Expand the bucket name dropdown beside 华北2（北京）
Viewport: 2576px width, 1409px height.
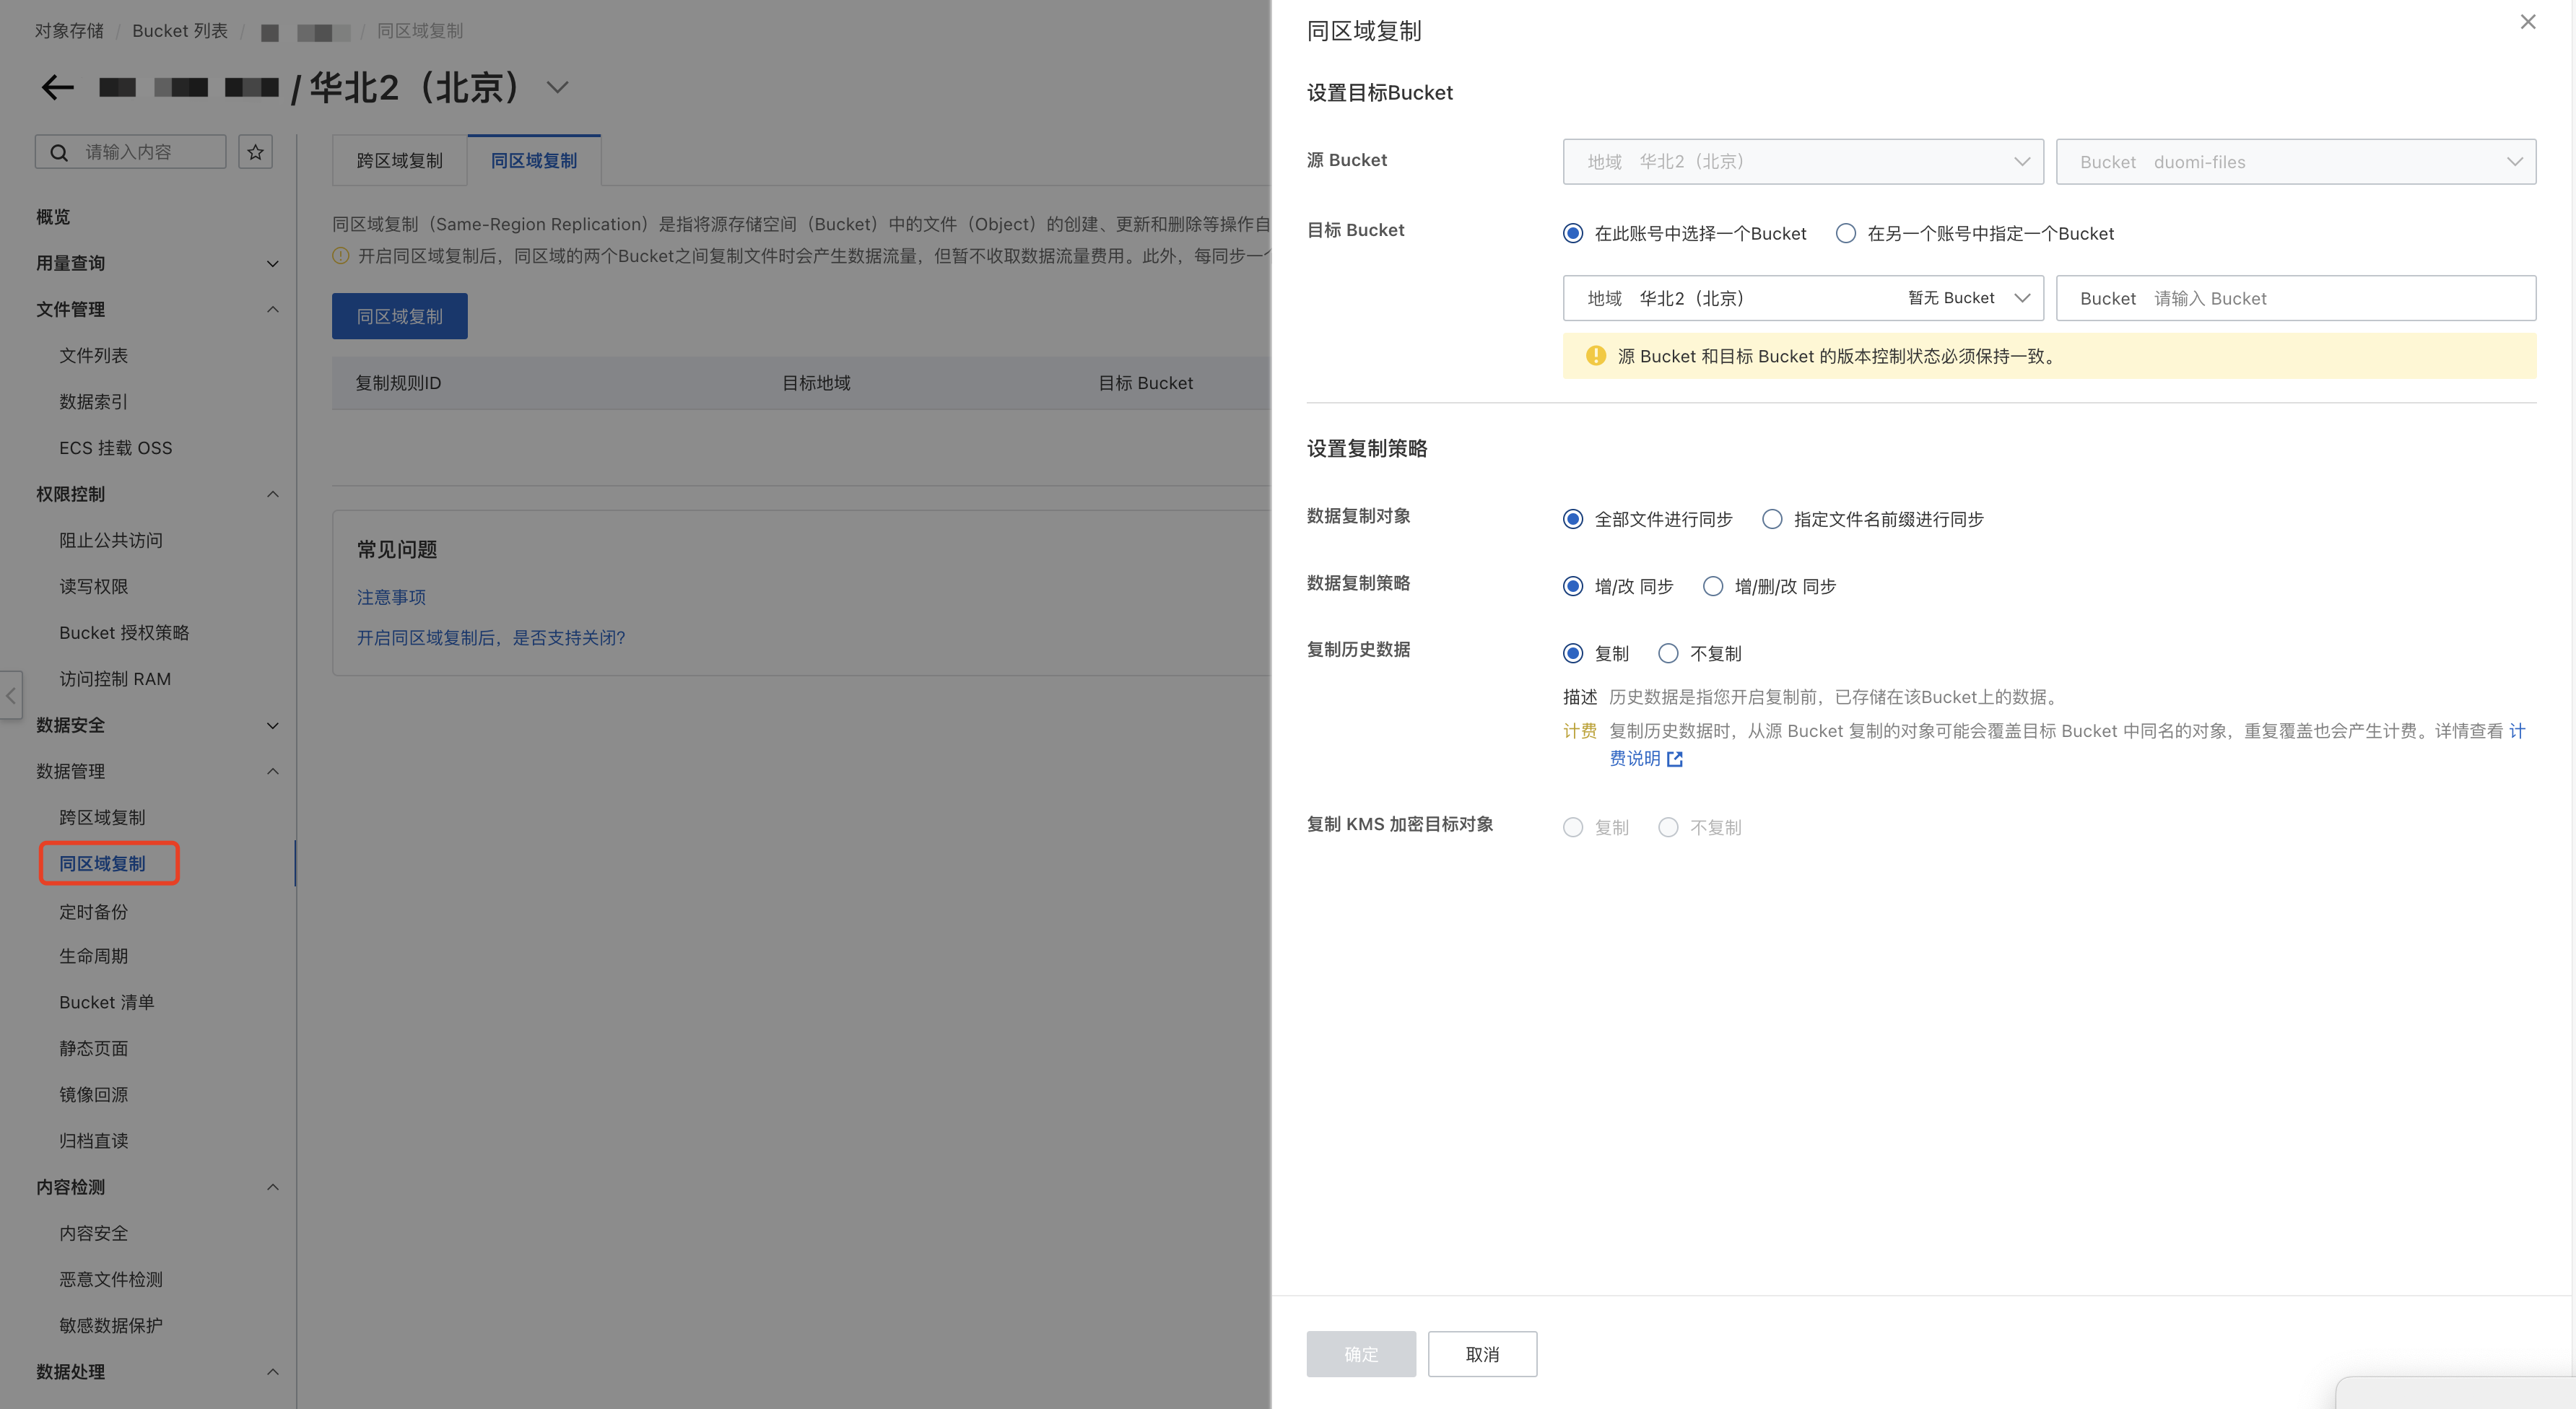tap(557, 87)
